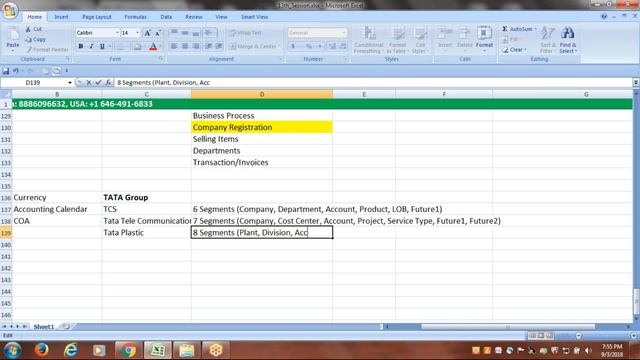Select column D header

coord(262,94)
